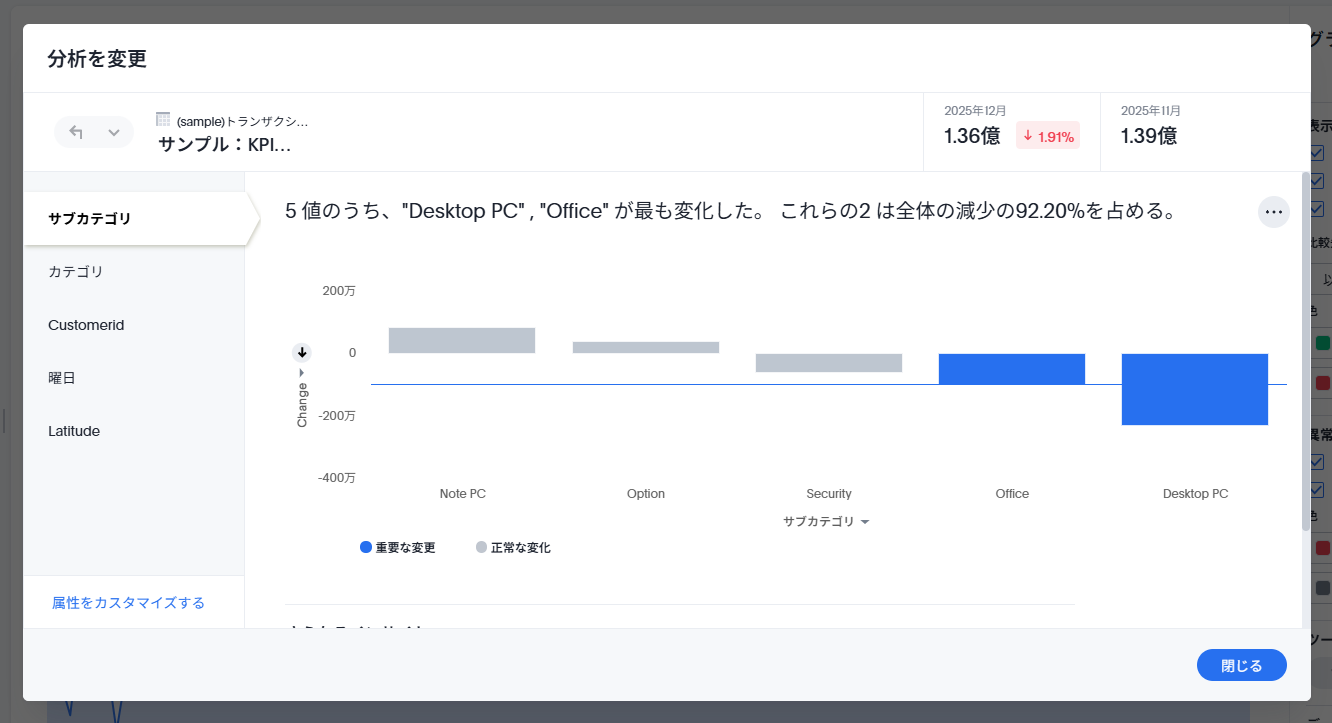
Task: Click the 属性をカスタマイズする link
Action: (128, 603)
